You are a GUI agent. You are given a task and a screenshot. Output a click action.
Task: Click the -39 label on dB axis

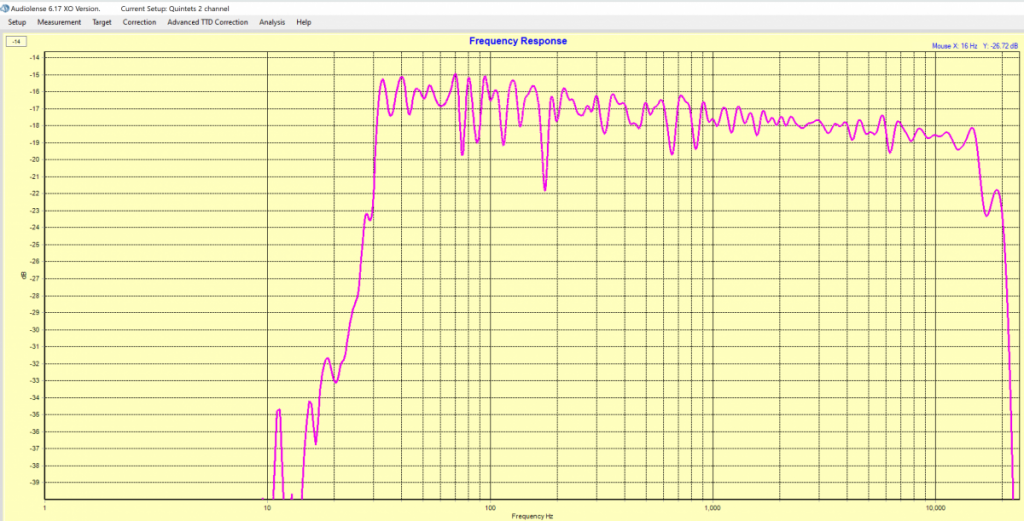(35, 482)
